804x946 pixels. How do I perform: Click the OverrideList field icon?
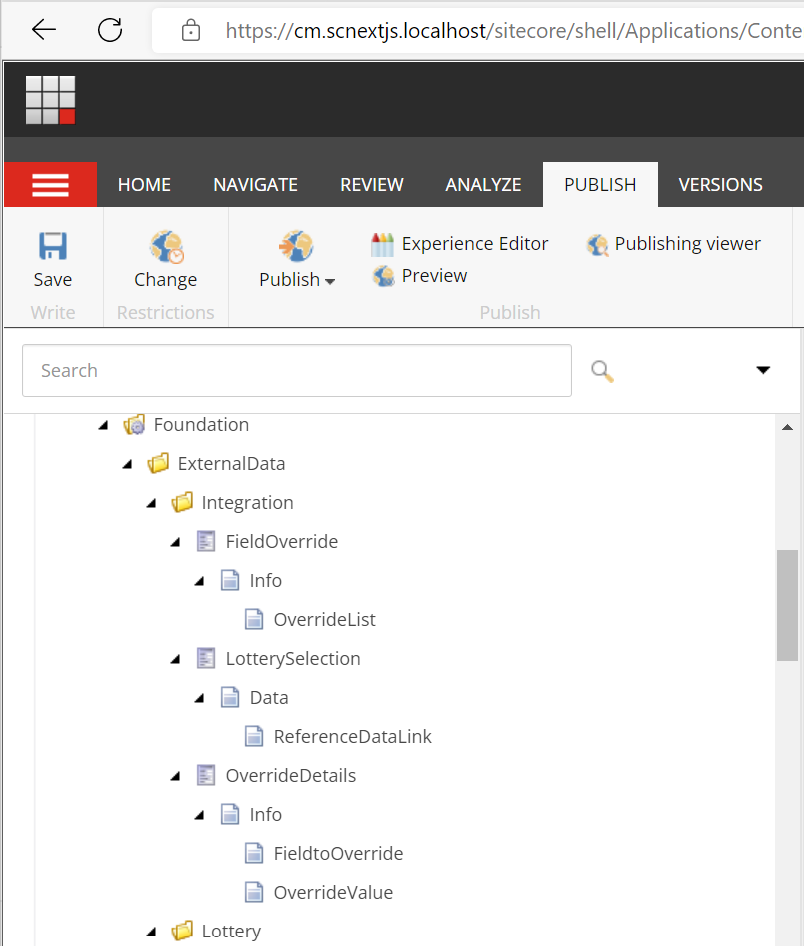pos(254,619)
